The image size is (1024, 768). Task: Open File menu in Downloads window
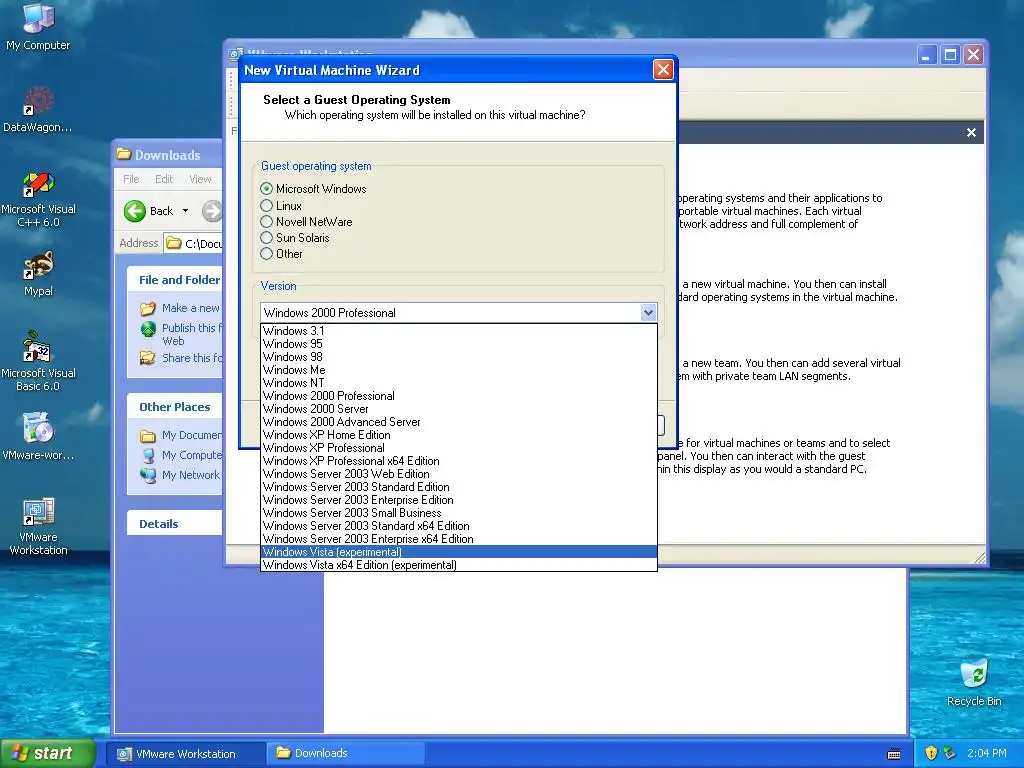coord(131,179)
